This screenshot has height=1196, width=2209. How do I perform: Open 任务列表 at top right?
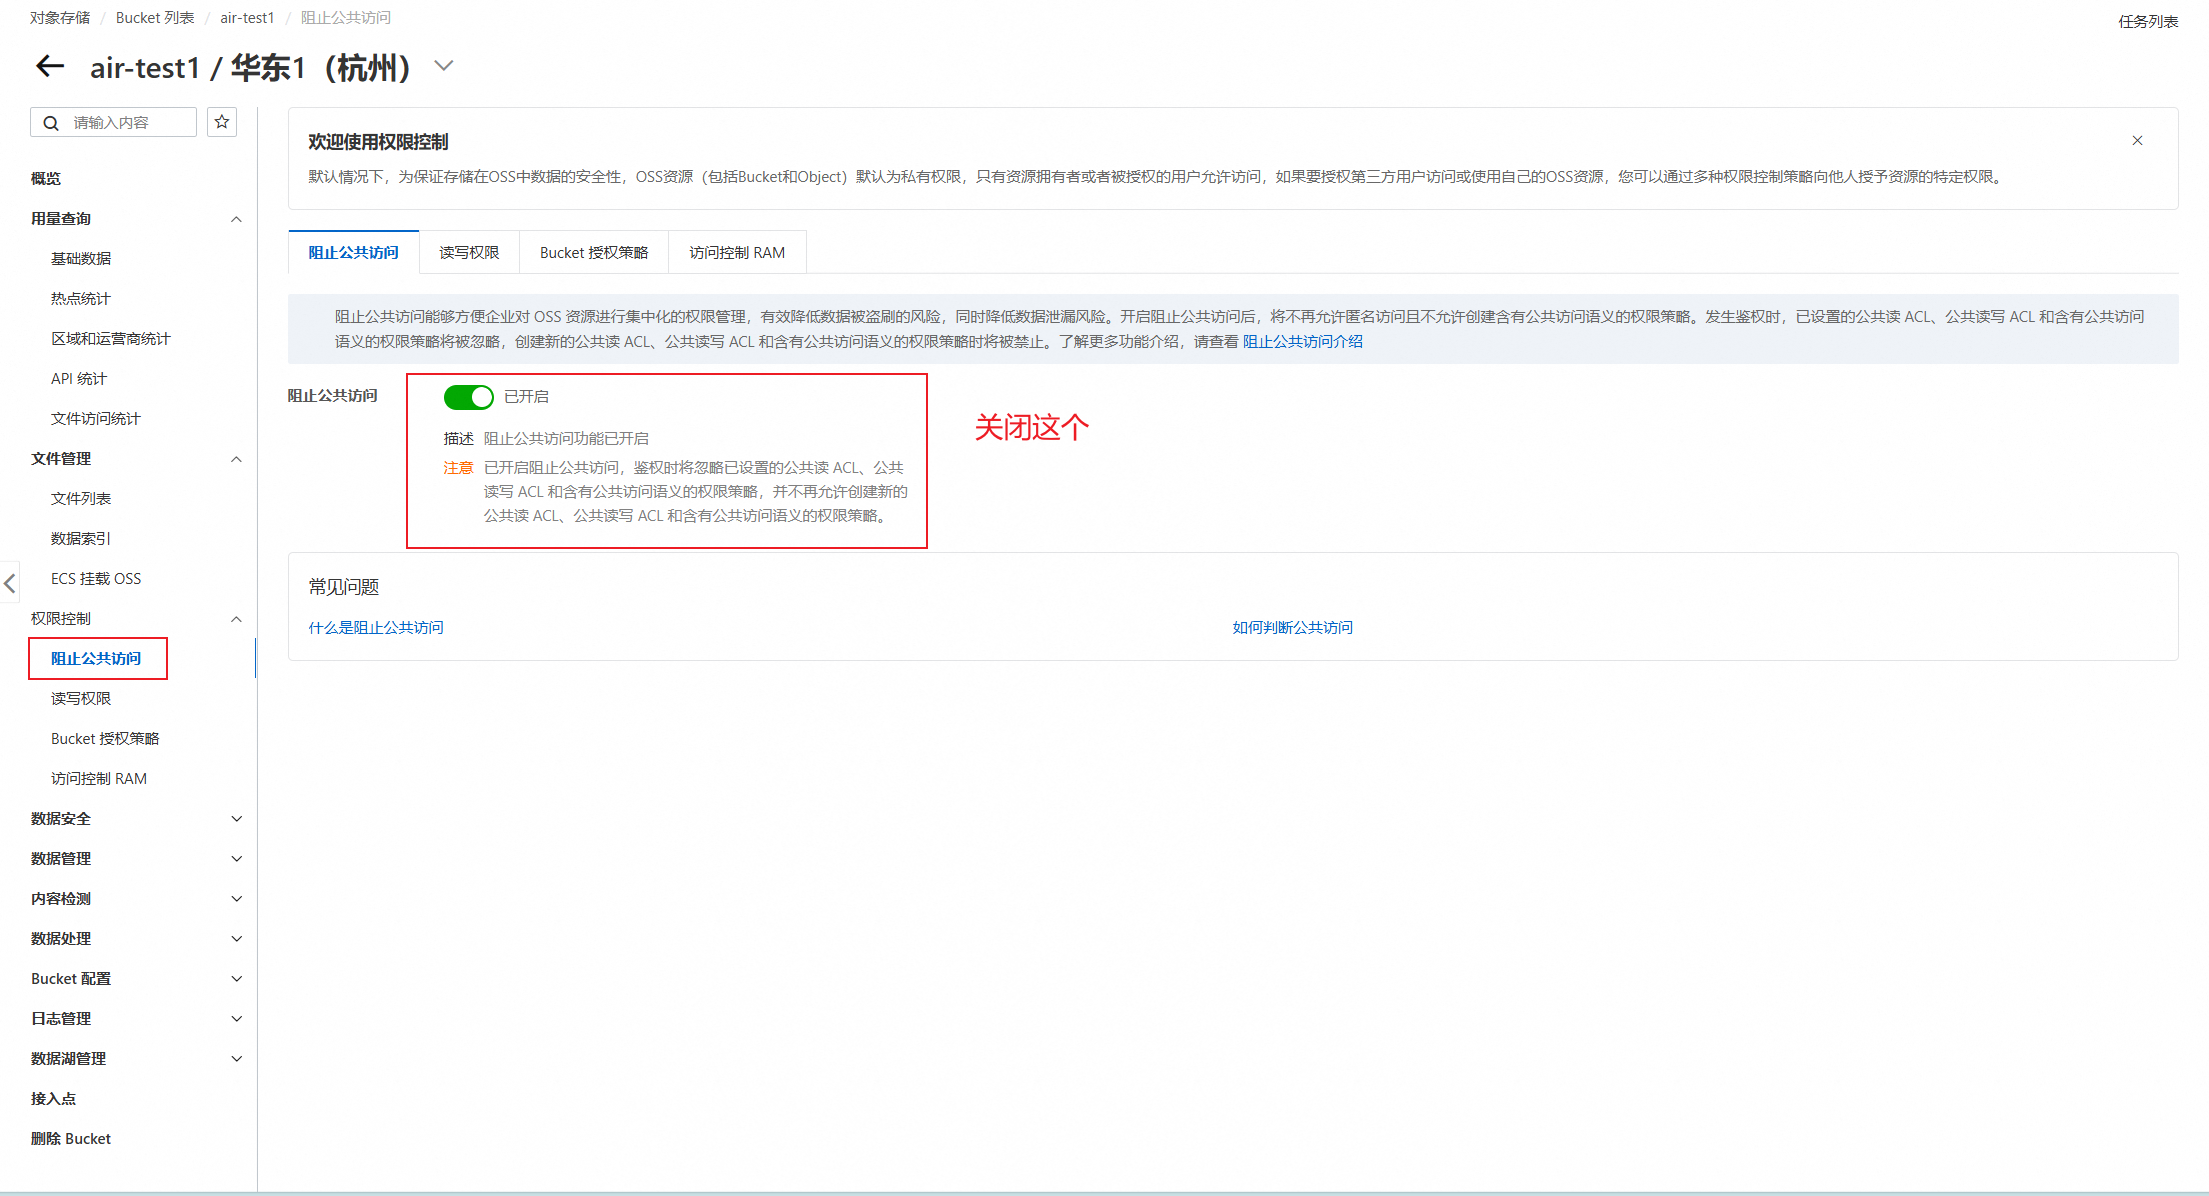pos(2148,22)
